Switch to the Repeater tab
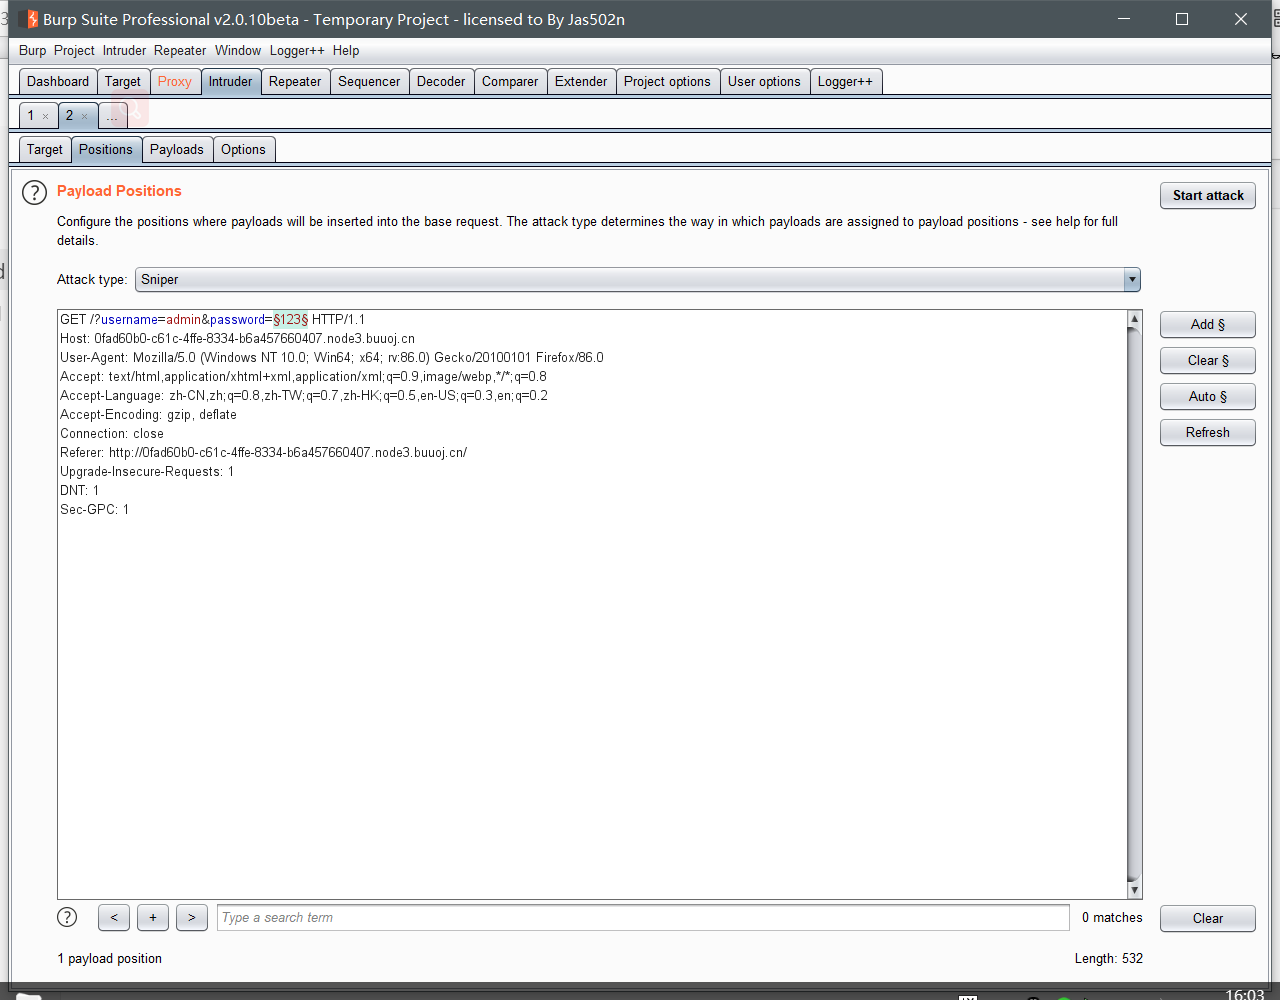This screenshot has width=1280, height=1000. 295,82
